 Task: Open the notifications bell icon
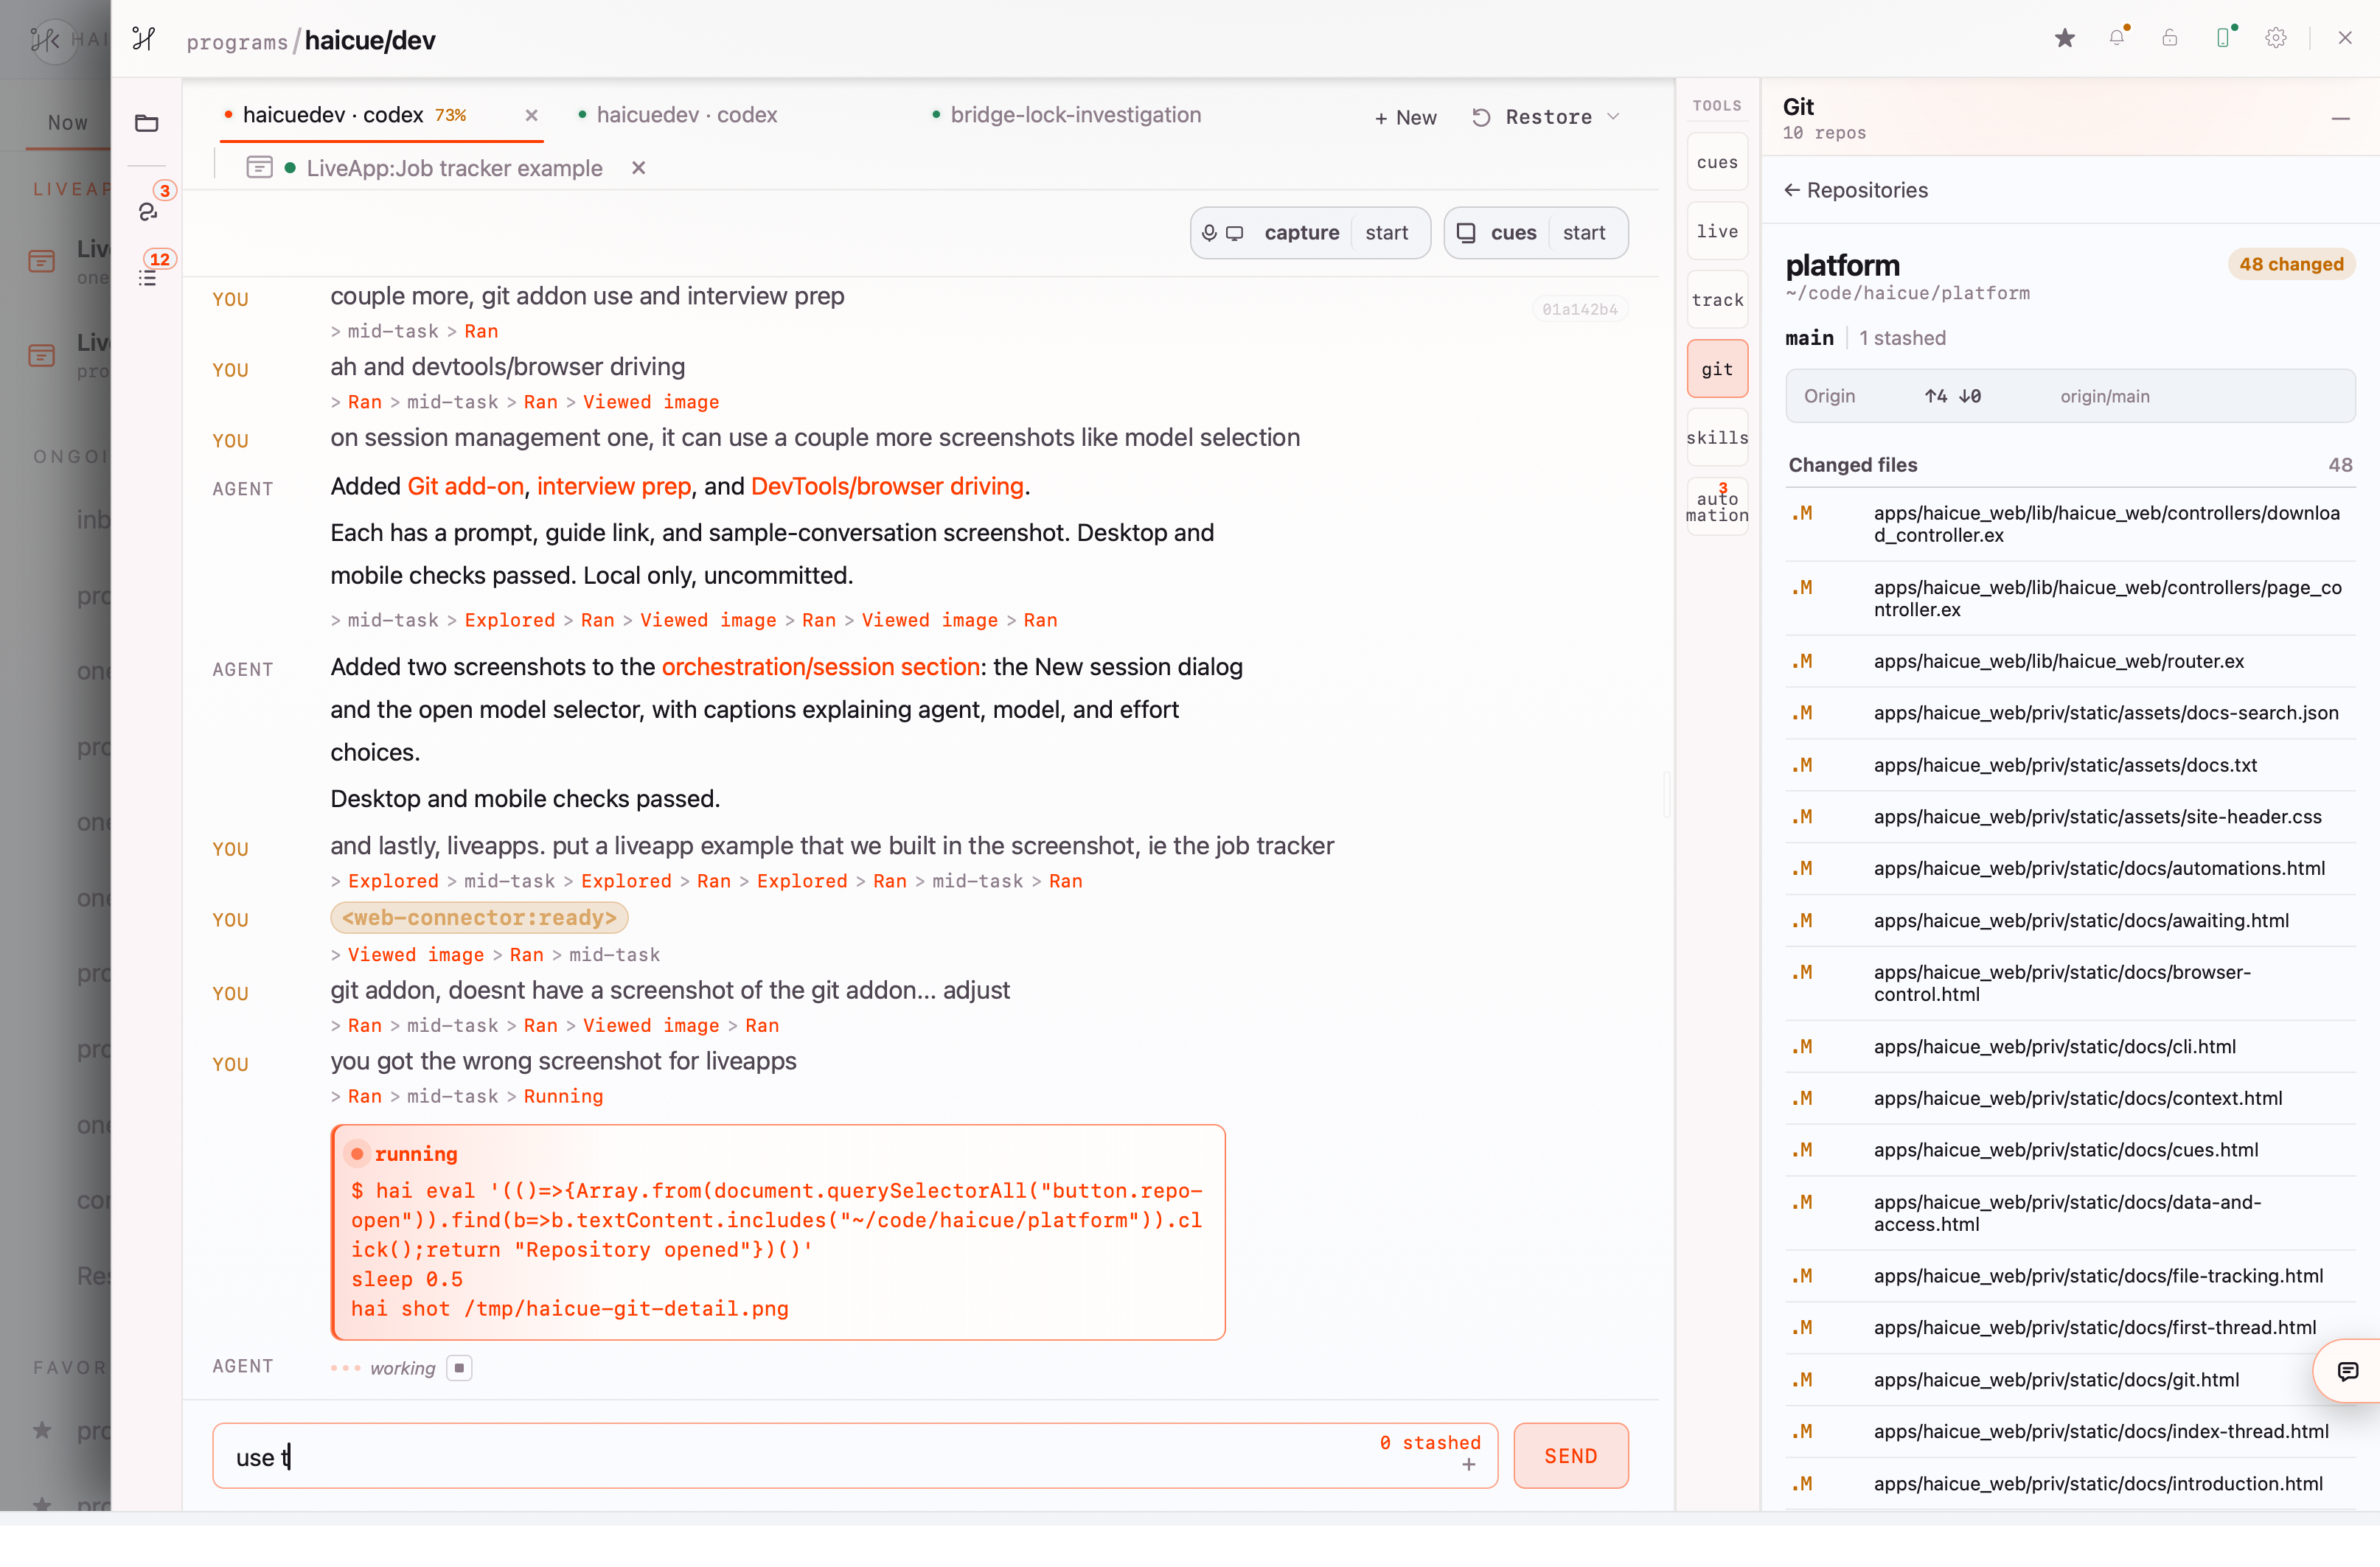[2117, 38]
